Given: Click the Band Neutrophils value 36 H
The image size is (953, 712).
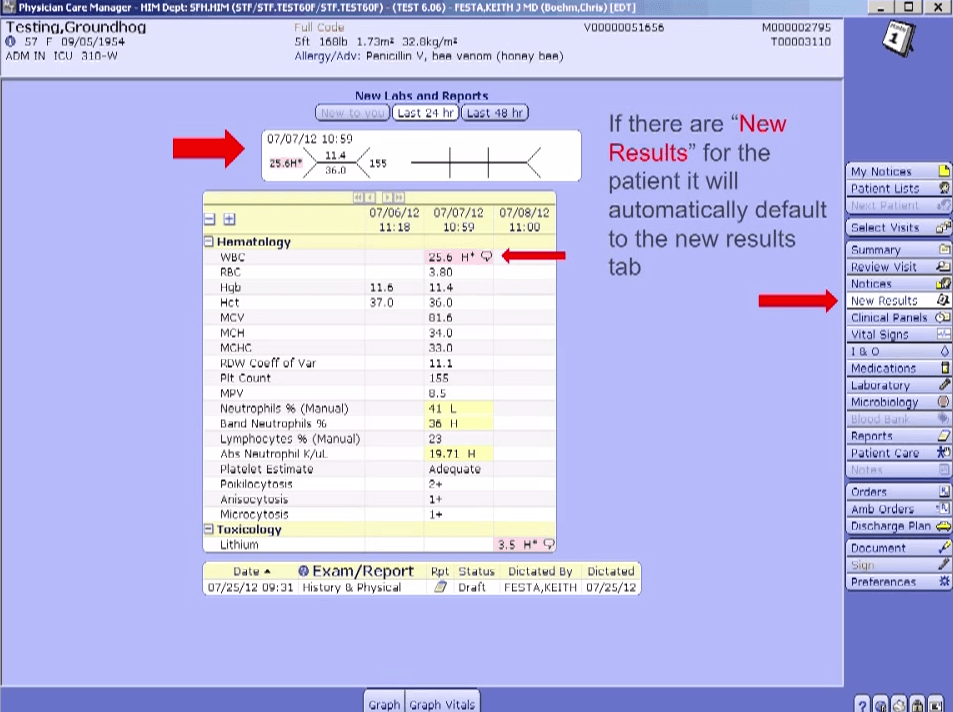Looking at the screenshot, I should [x=443, y=423].
